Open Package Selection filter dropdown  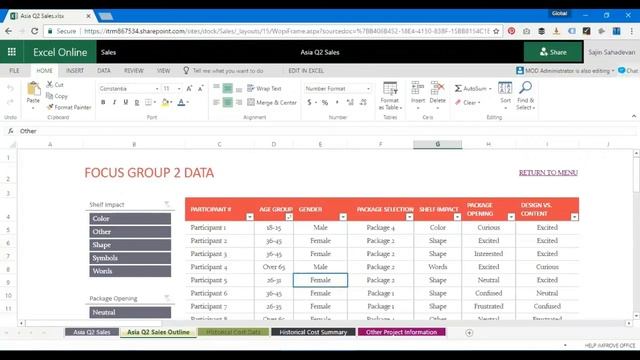pyautogui.click(x=409, y=217)
